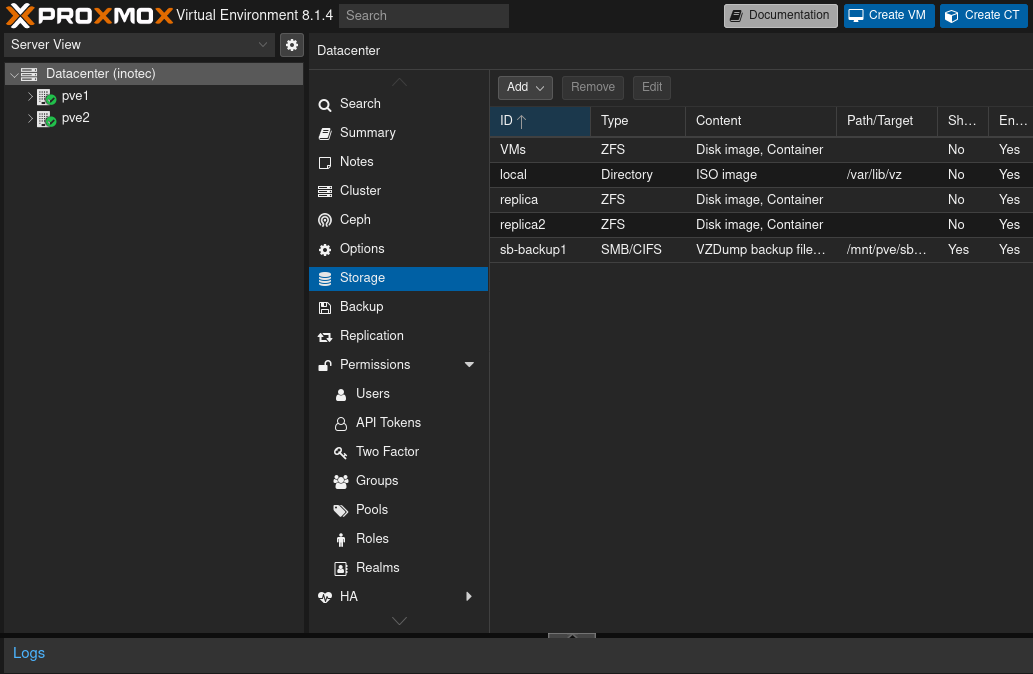Click the Edit button
The image size is (1033, 674).
652,87
